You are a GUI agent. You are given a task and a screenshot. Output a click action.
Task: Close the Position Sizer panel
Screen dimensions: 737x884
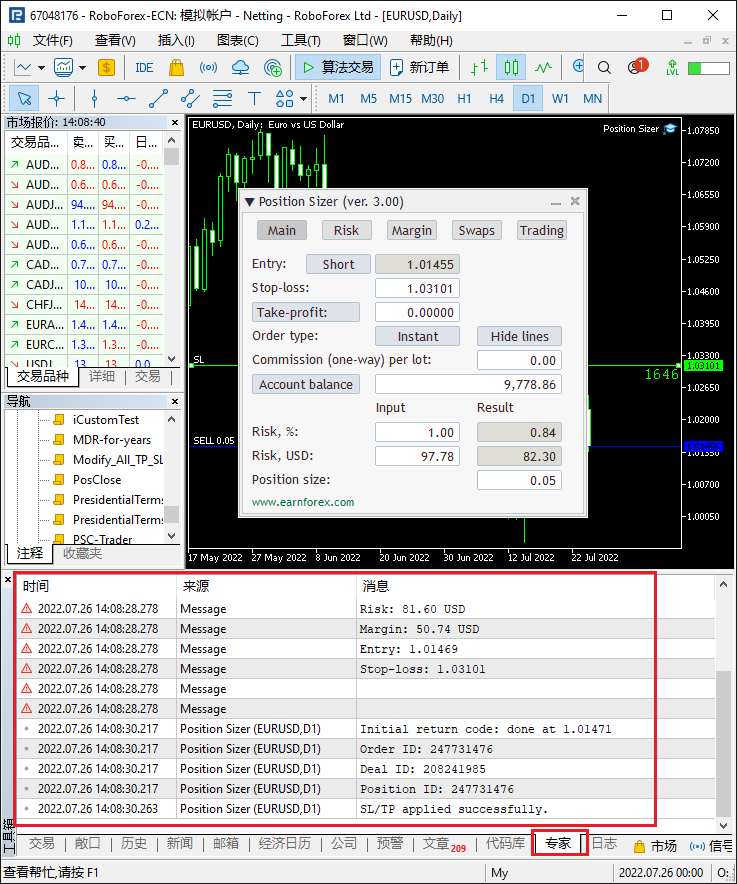(x=575, y=201)
